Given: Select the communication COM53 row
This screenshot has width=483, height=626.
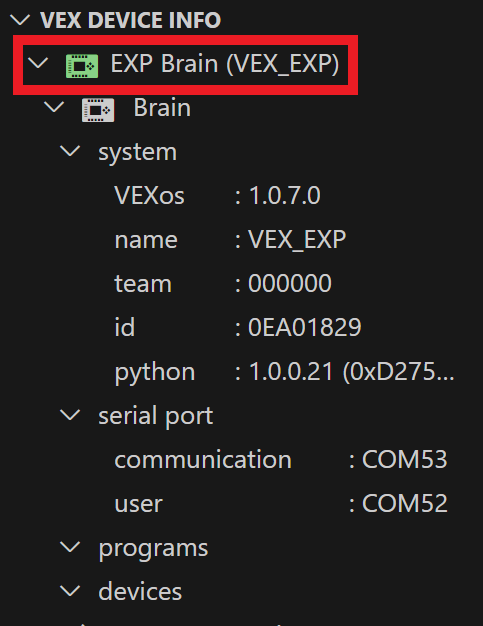Looking at the screenshot, I should point(281,460).
